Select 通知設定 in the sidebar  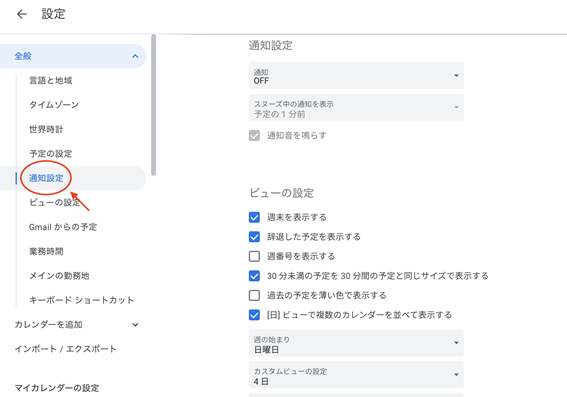click(46, 178)
